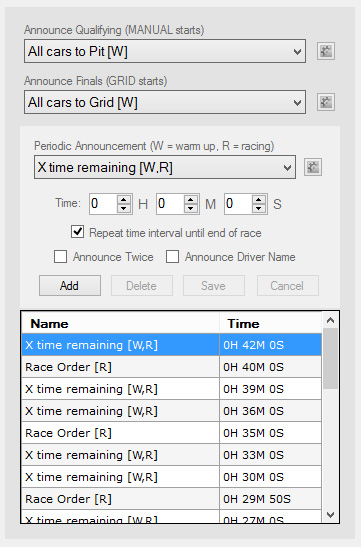Enable Announce Twice checkbox
This screenshot has width=361, height=547.
click(x=60, y=256)
